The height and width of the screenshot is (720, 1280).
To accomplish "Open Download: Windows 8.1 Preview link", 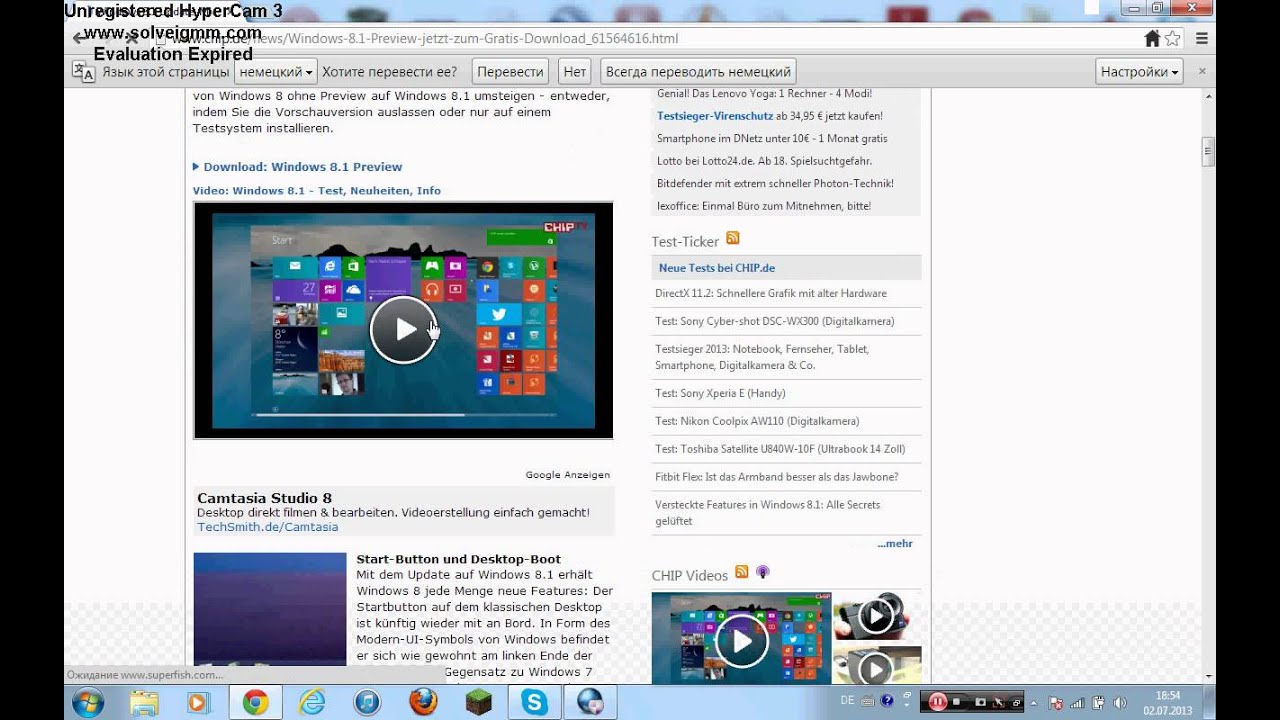I will point(303,167).
